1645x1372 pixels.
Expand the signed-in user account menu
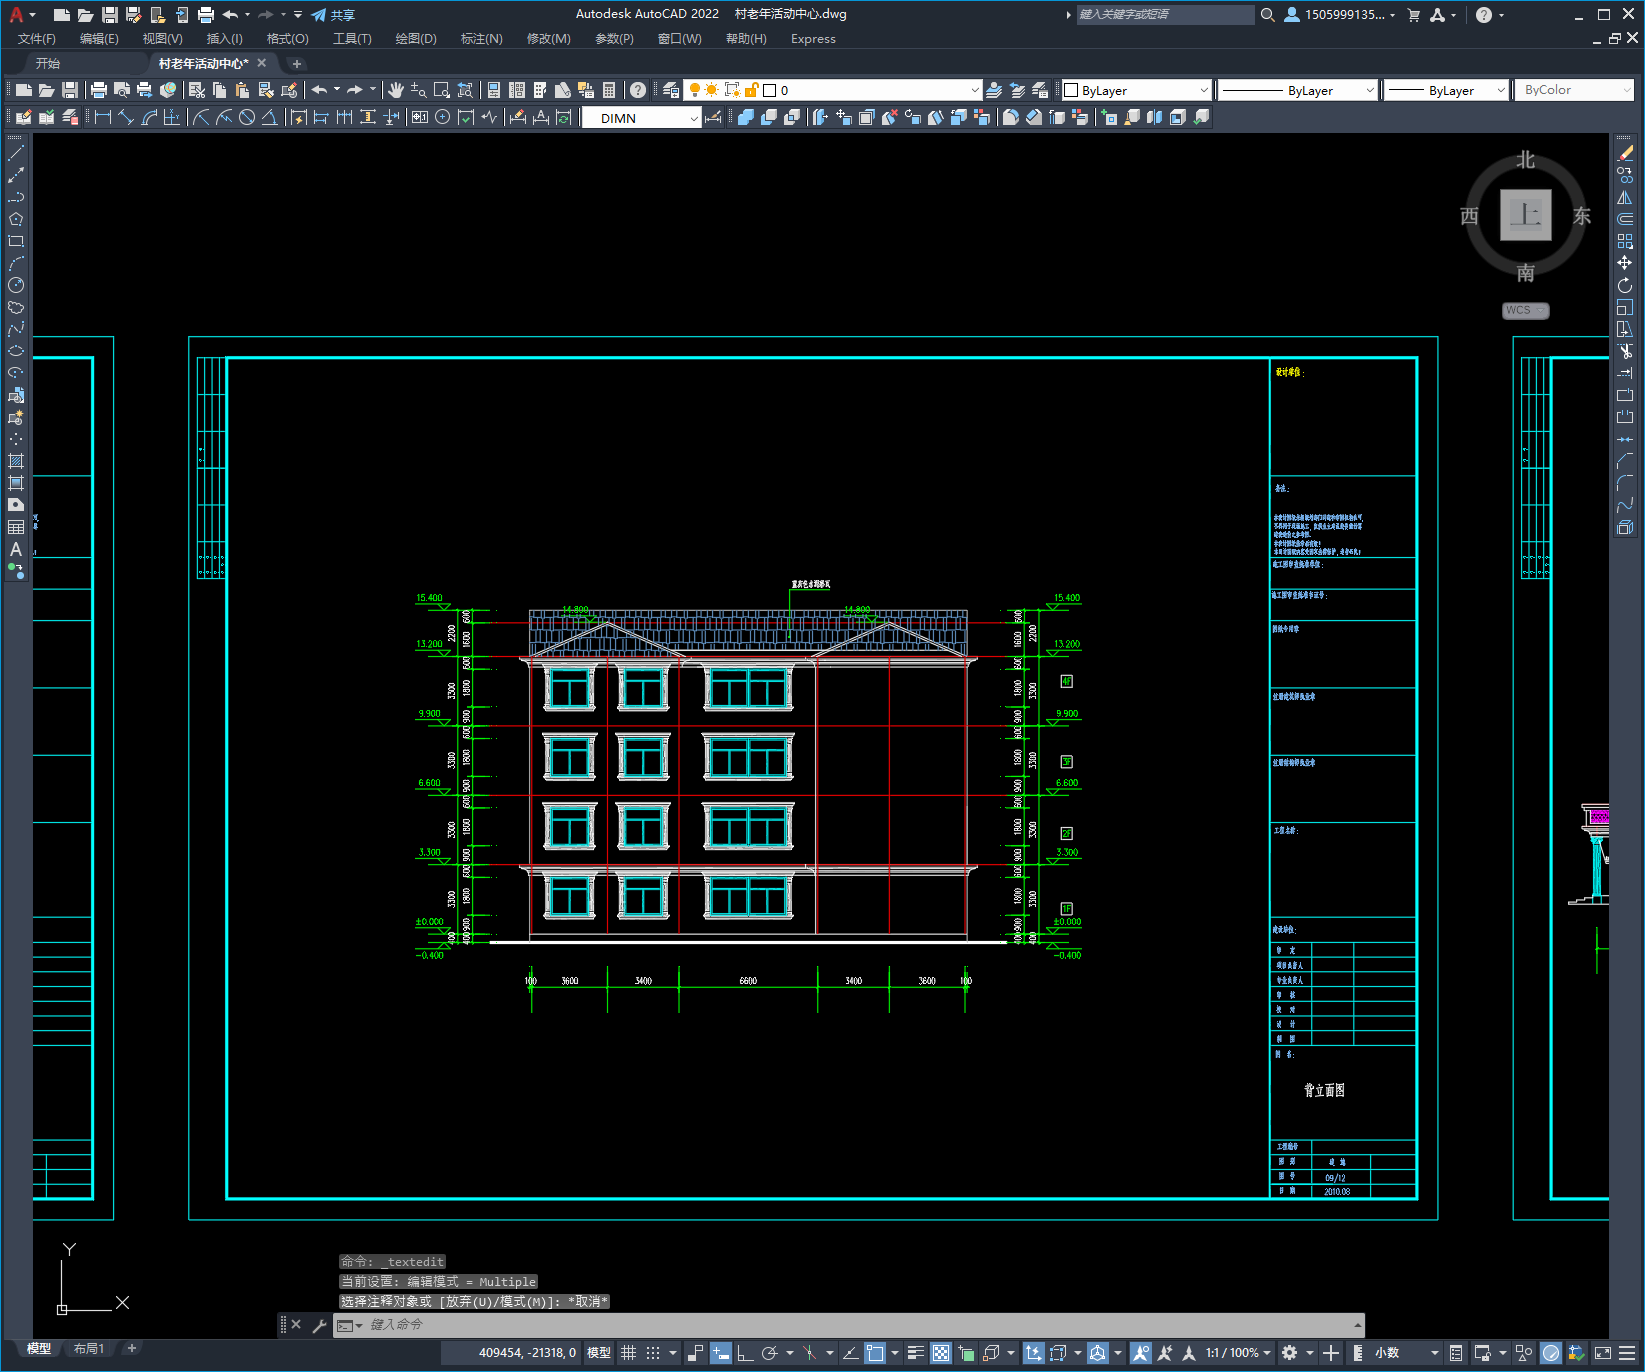pyautogui.click(x=1340, y=15)
